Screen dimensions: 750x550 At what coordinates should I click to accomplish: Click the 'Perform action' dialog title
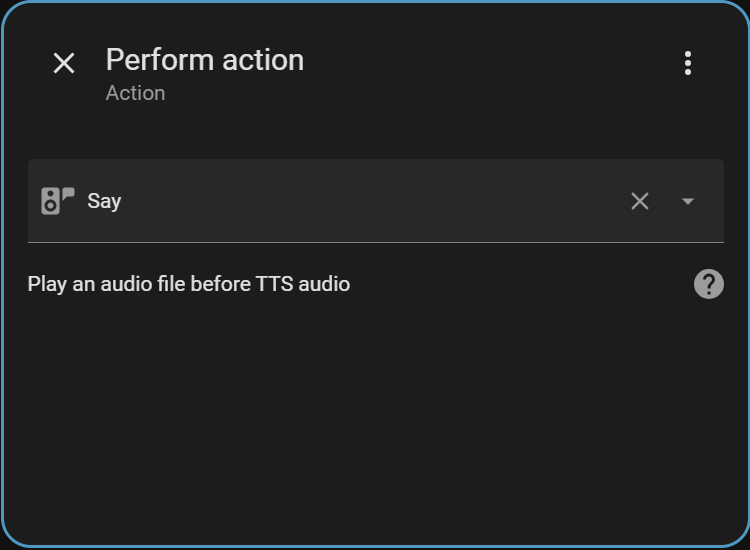tap(205, 60)
